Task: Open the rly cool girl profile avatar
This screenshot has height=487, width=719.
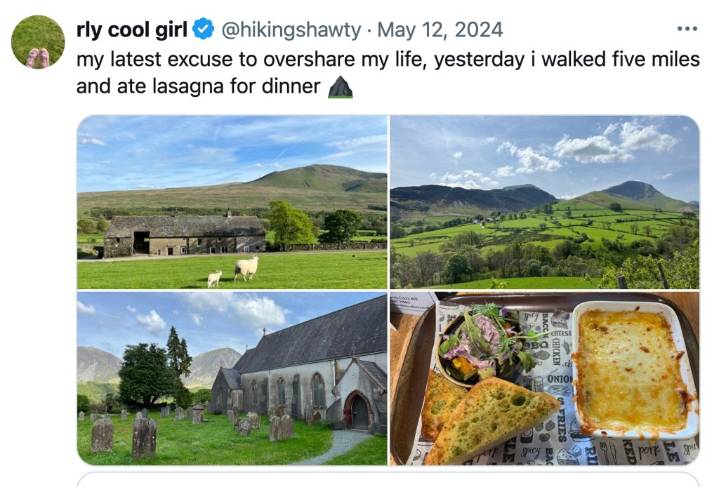Action: [38, 42]
